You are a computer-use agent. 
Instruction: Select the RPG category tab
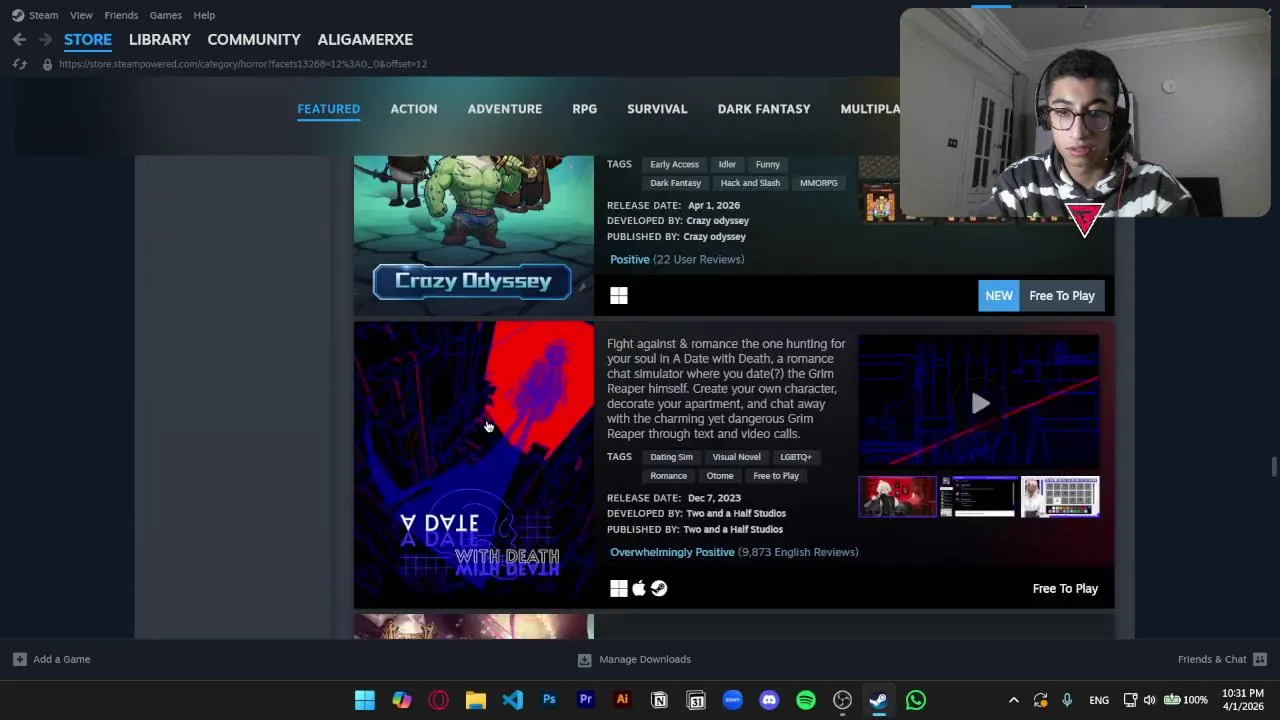(x=585, y=109)
